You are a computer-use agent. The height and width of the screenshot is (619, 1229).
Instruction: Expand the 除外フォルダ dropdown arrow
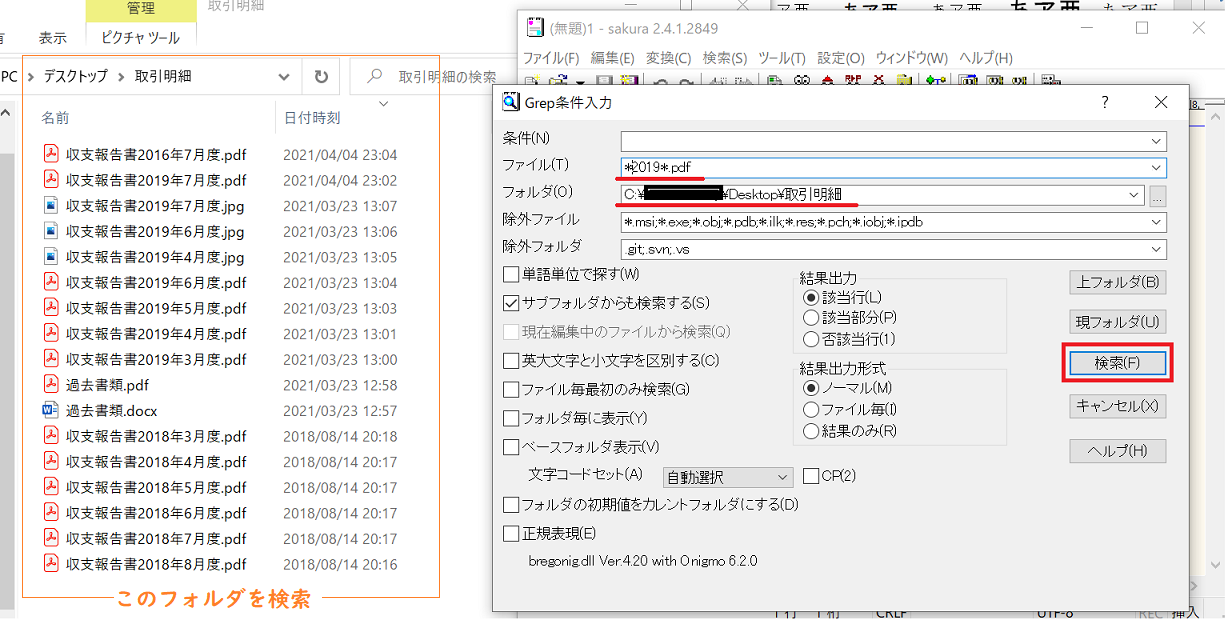click(x=1157, y=249)
